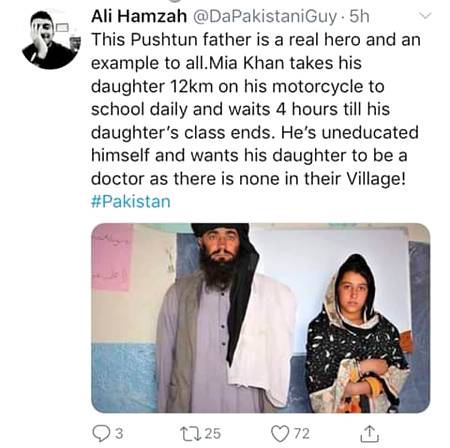Screen dimensions: 450x448
Task: Click the girl in the attached photo
Action: tap(357, 333)
